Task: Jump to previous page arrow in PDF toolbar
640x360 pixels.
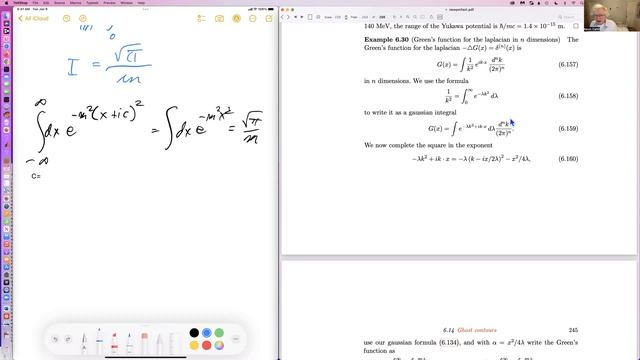Action: pyautogui.click(x=296, y=17)
